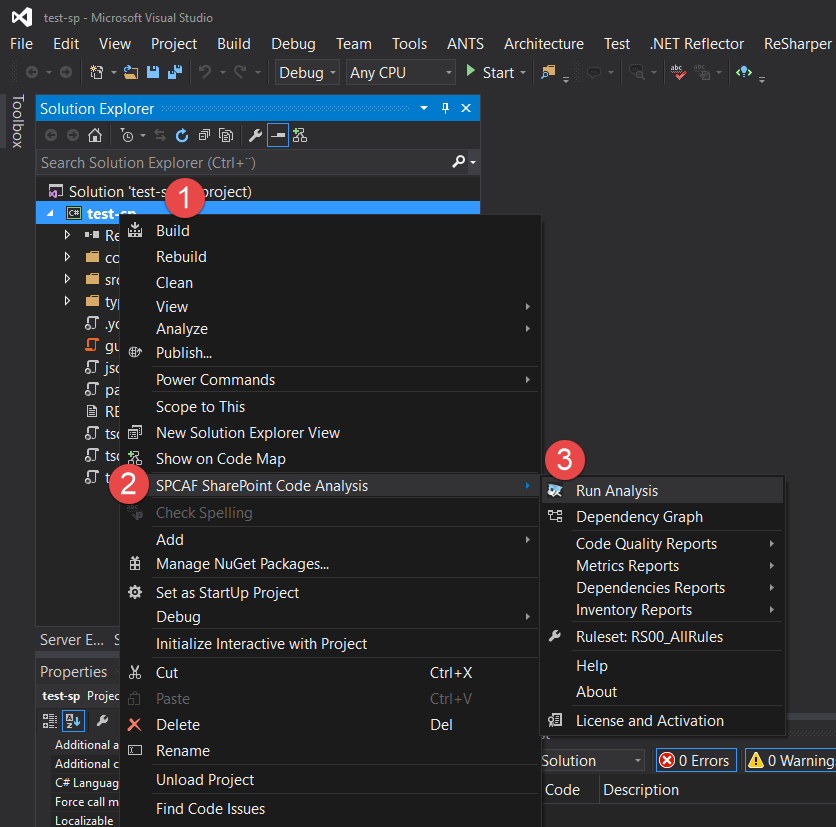836x827 pixels.
Task: Sort the Error List by the Code column
Action: coord(562,790)
